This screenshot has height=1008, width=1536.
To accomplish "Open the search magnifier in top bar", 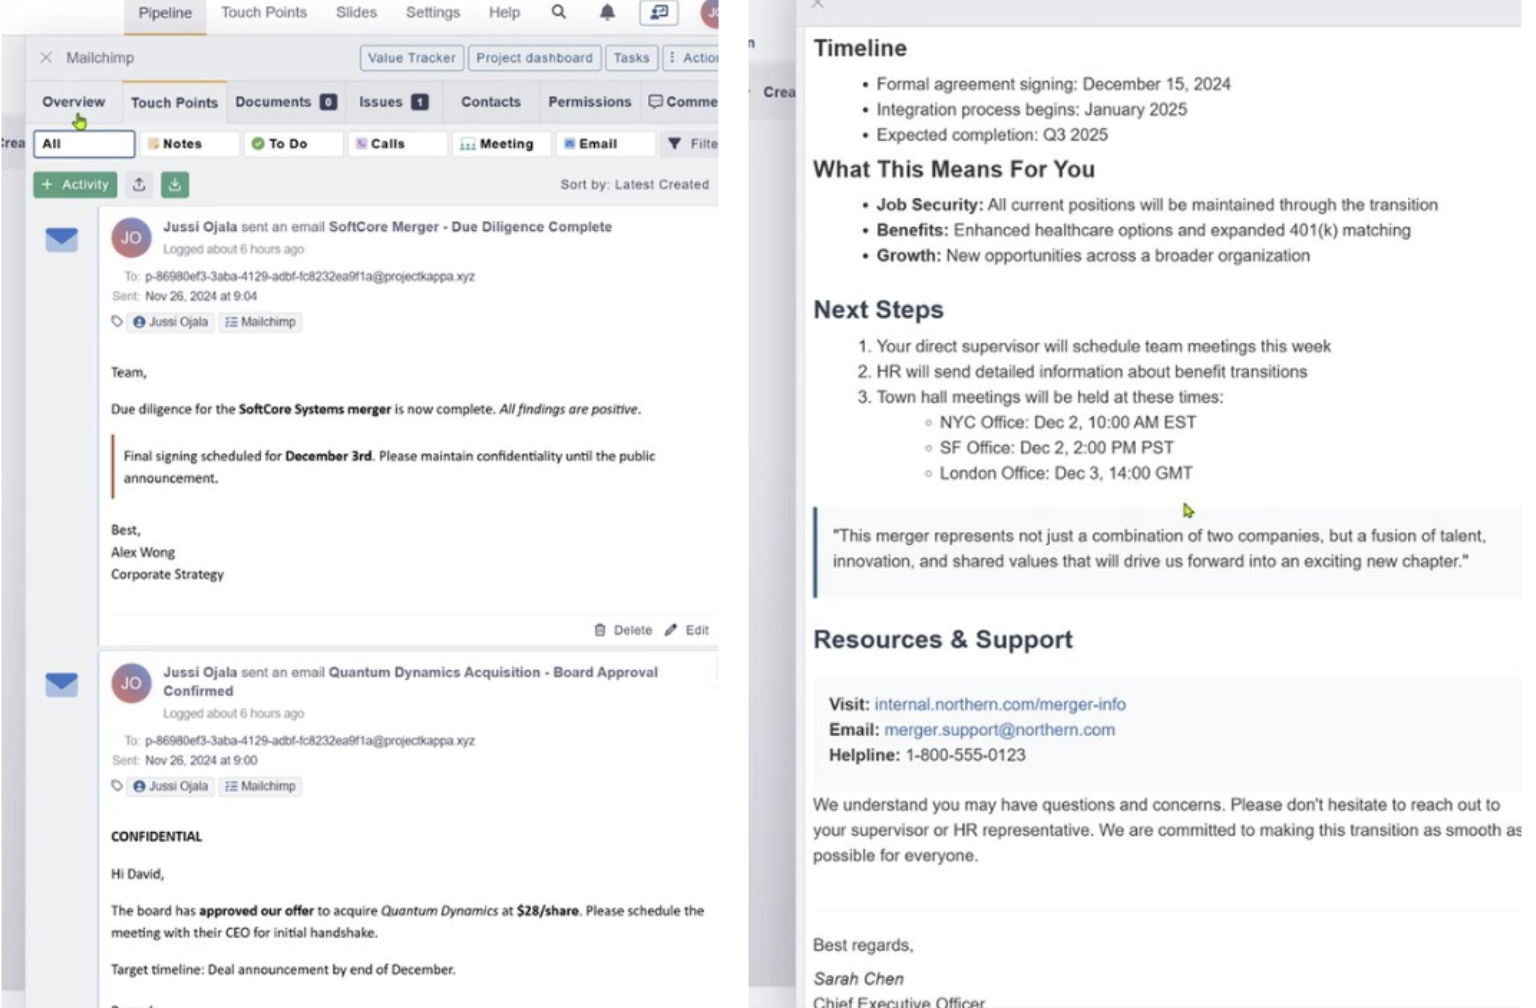I will tap(559, 12).
